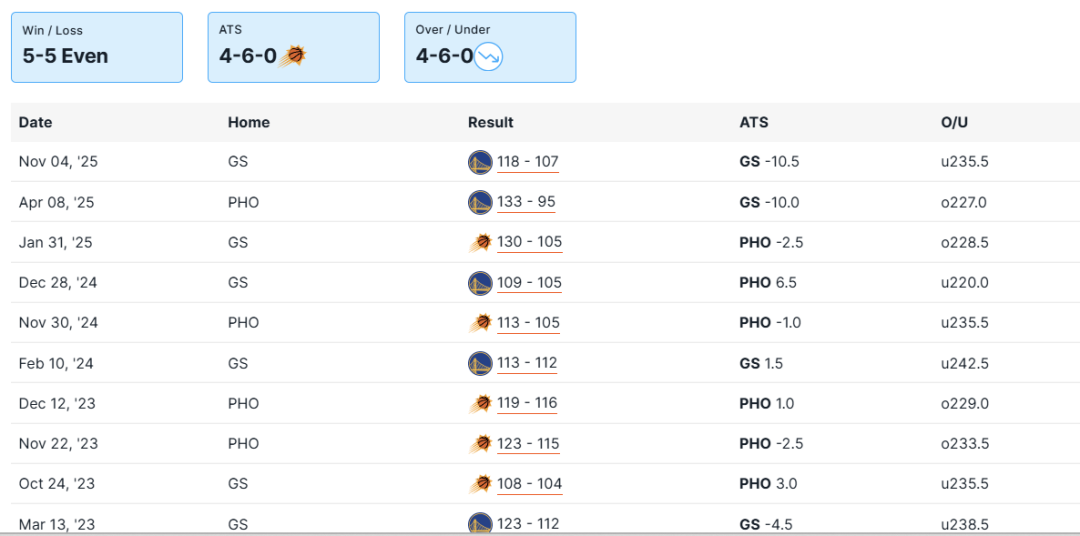Click the downward trend icon in Over/Under card
Screen dimensions: 1080x536
click(489, 56)
